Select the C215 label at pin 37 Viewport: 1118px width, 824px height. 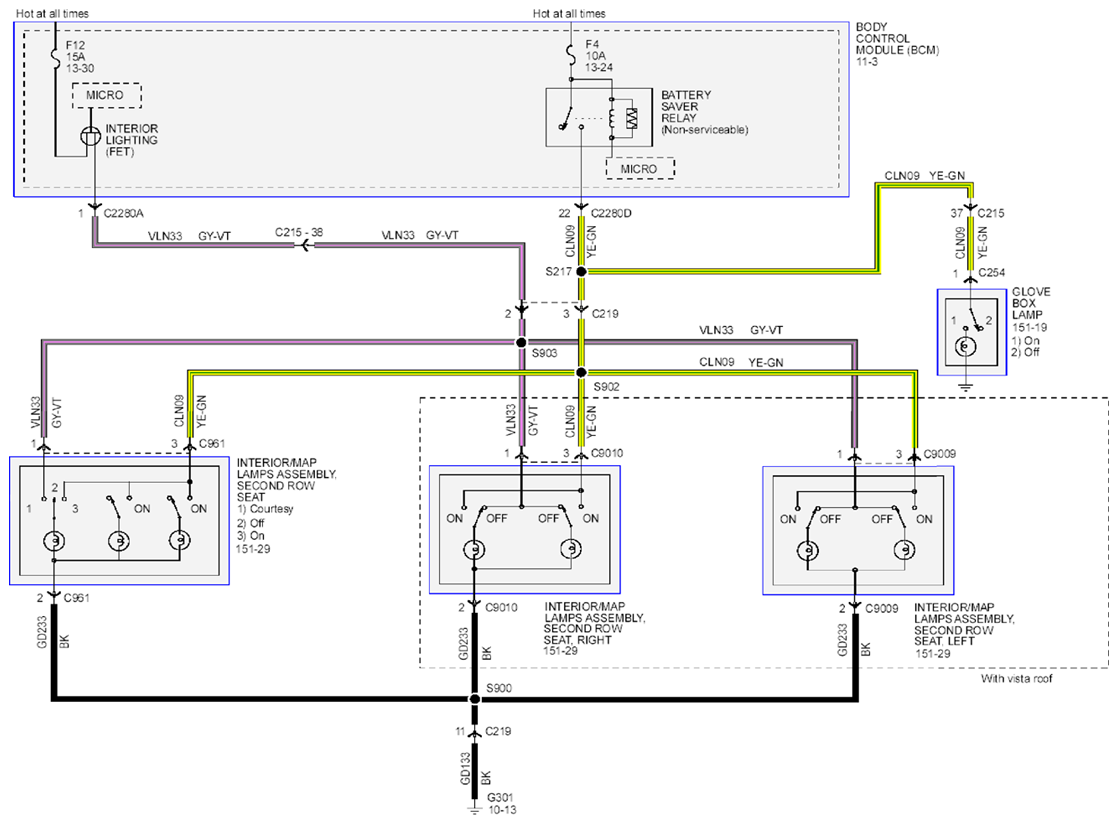click(x=990, y=213)
